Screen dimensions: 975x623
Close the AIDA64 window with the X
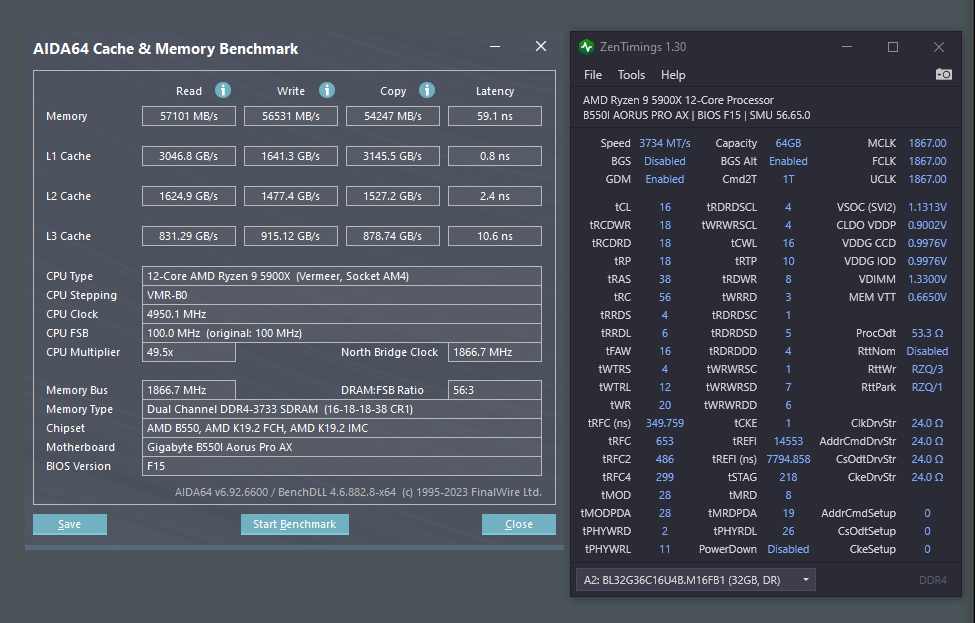pyautogui.click(x=541, y=46)
